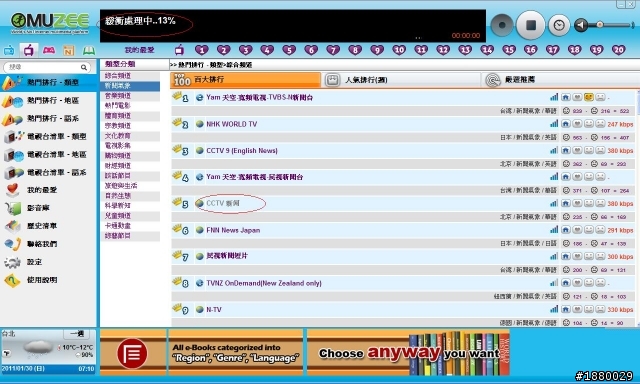Click signal bars icon in N-TV row
Image resolution: width=640 pixels, height=384 pixels.
554,309
